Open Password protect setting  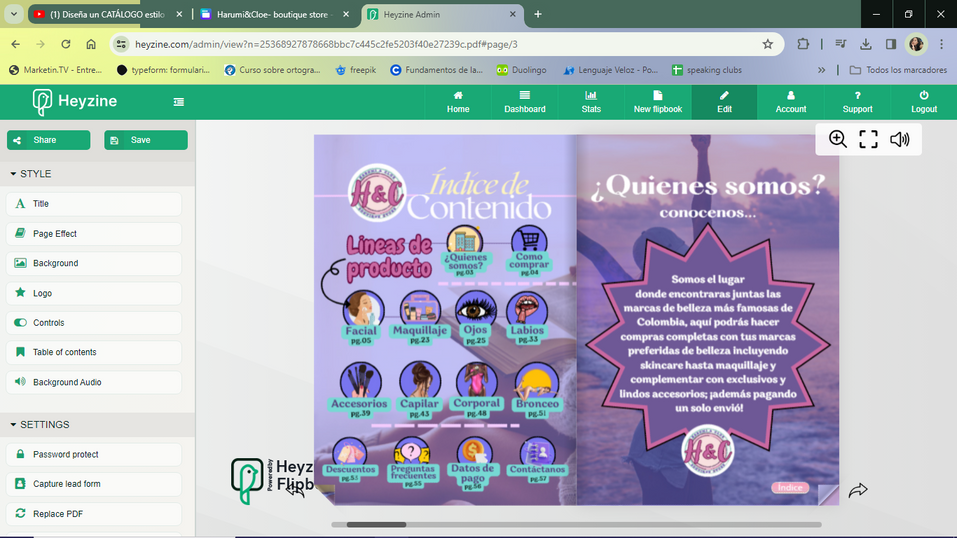95,454
